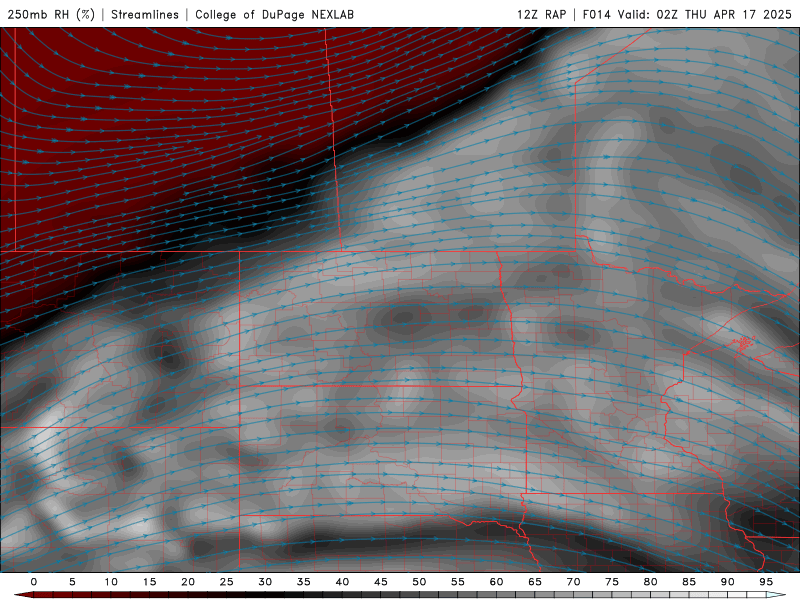Select the "45" value on the RH color scale
Screen dimensions: 800x600
click(381, 582)
